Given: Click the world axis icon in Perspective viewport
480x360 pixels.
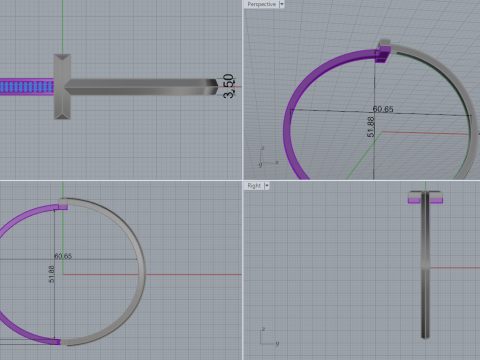Looking at the screenshot, I should tap(268, 157).
